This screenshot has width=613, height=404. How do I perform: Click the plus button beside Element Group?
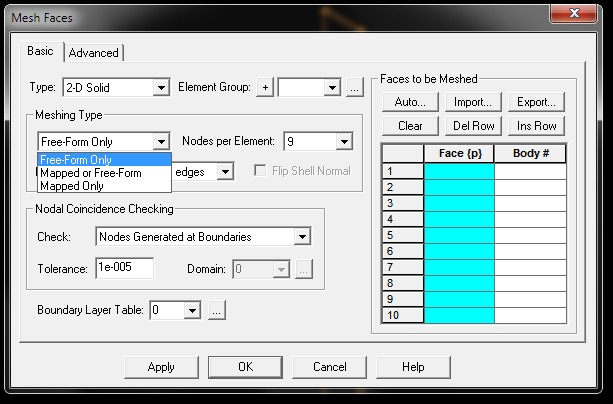coord(265,87)
